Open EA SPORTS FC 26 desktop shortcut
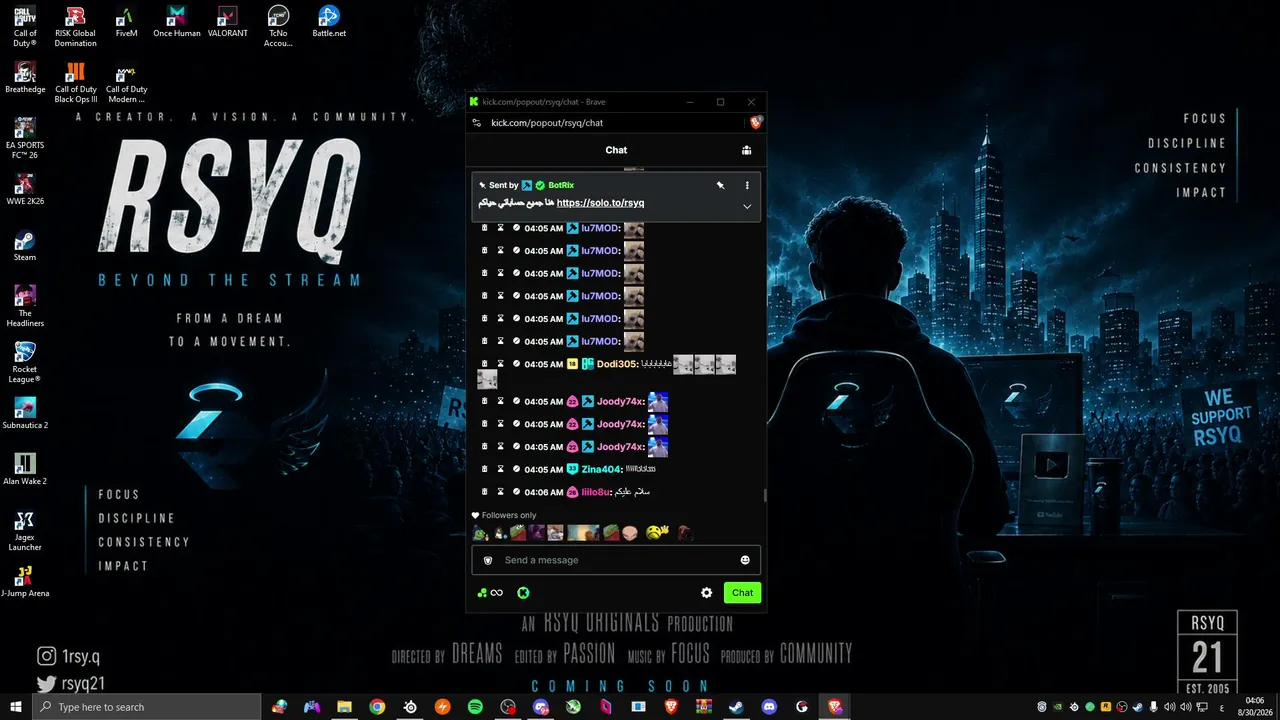Image resolution: width=1280 pixels, height=720 pixels. point(25,139)
